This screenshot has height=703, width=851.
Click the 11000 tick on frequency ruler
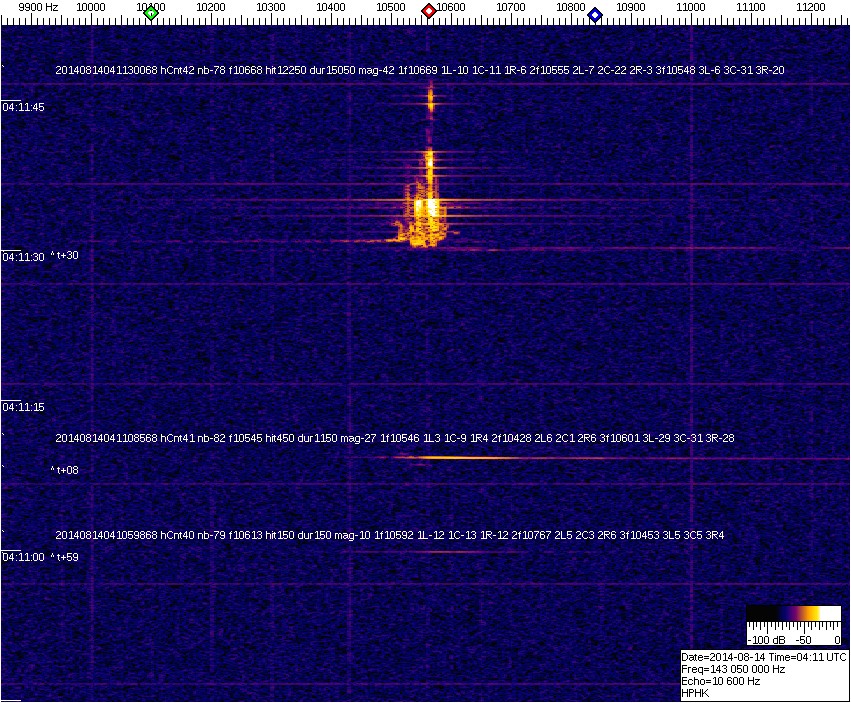691,7
